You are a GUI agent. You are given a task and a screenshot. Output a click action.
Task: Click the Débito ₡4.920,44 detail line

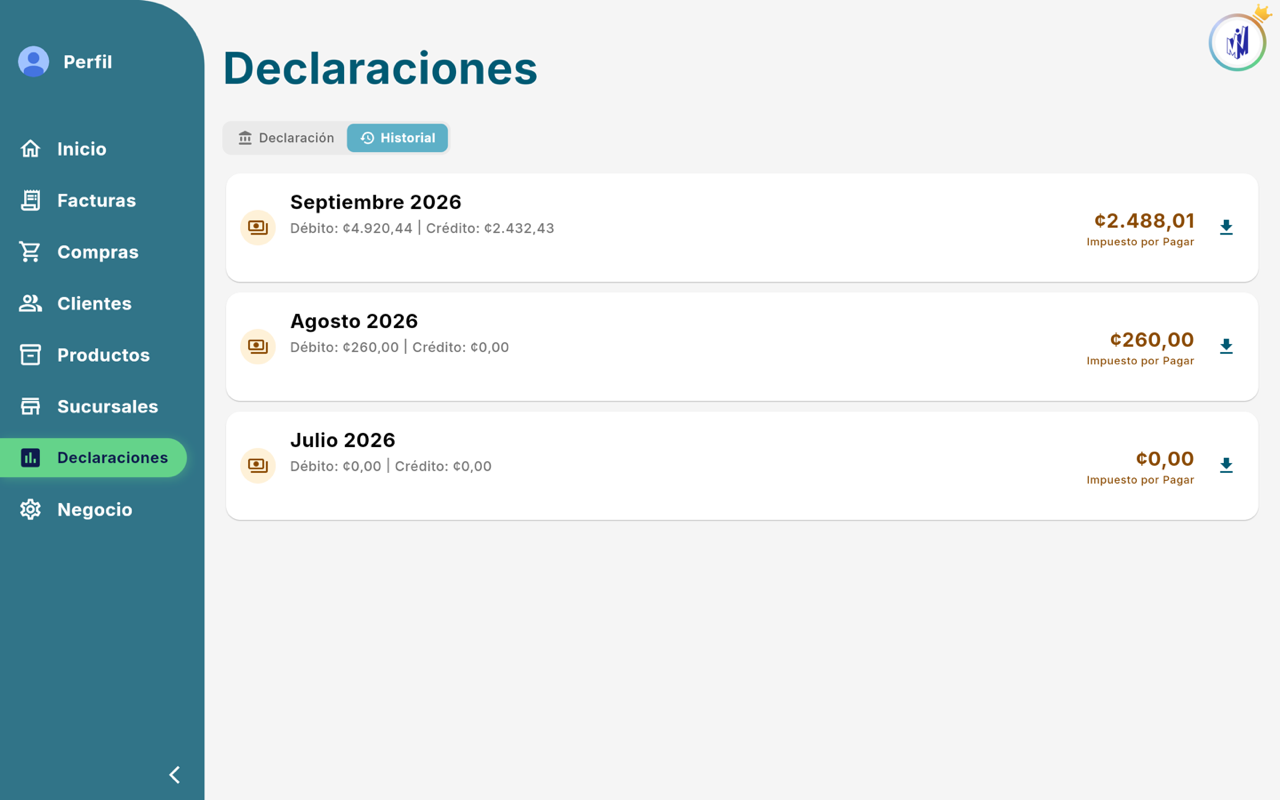422,228
